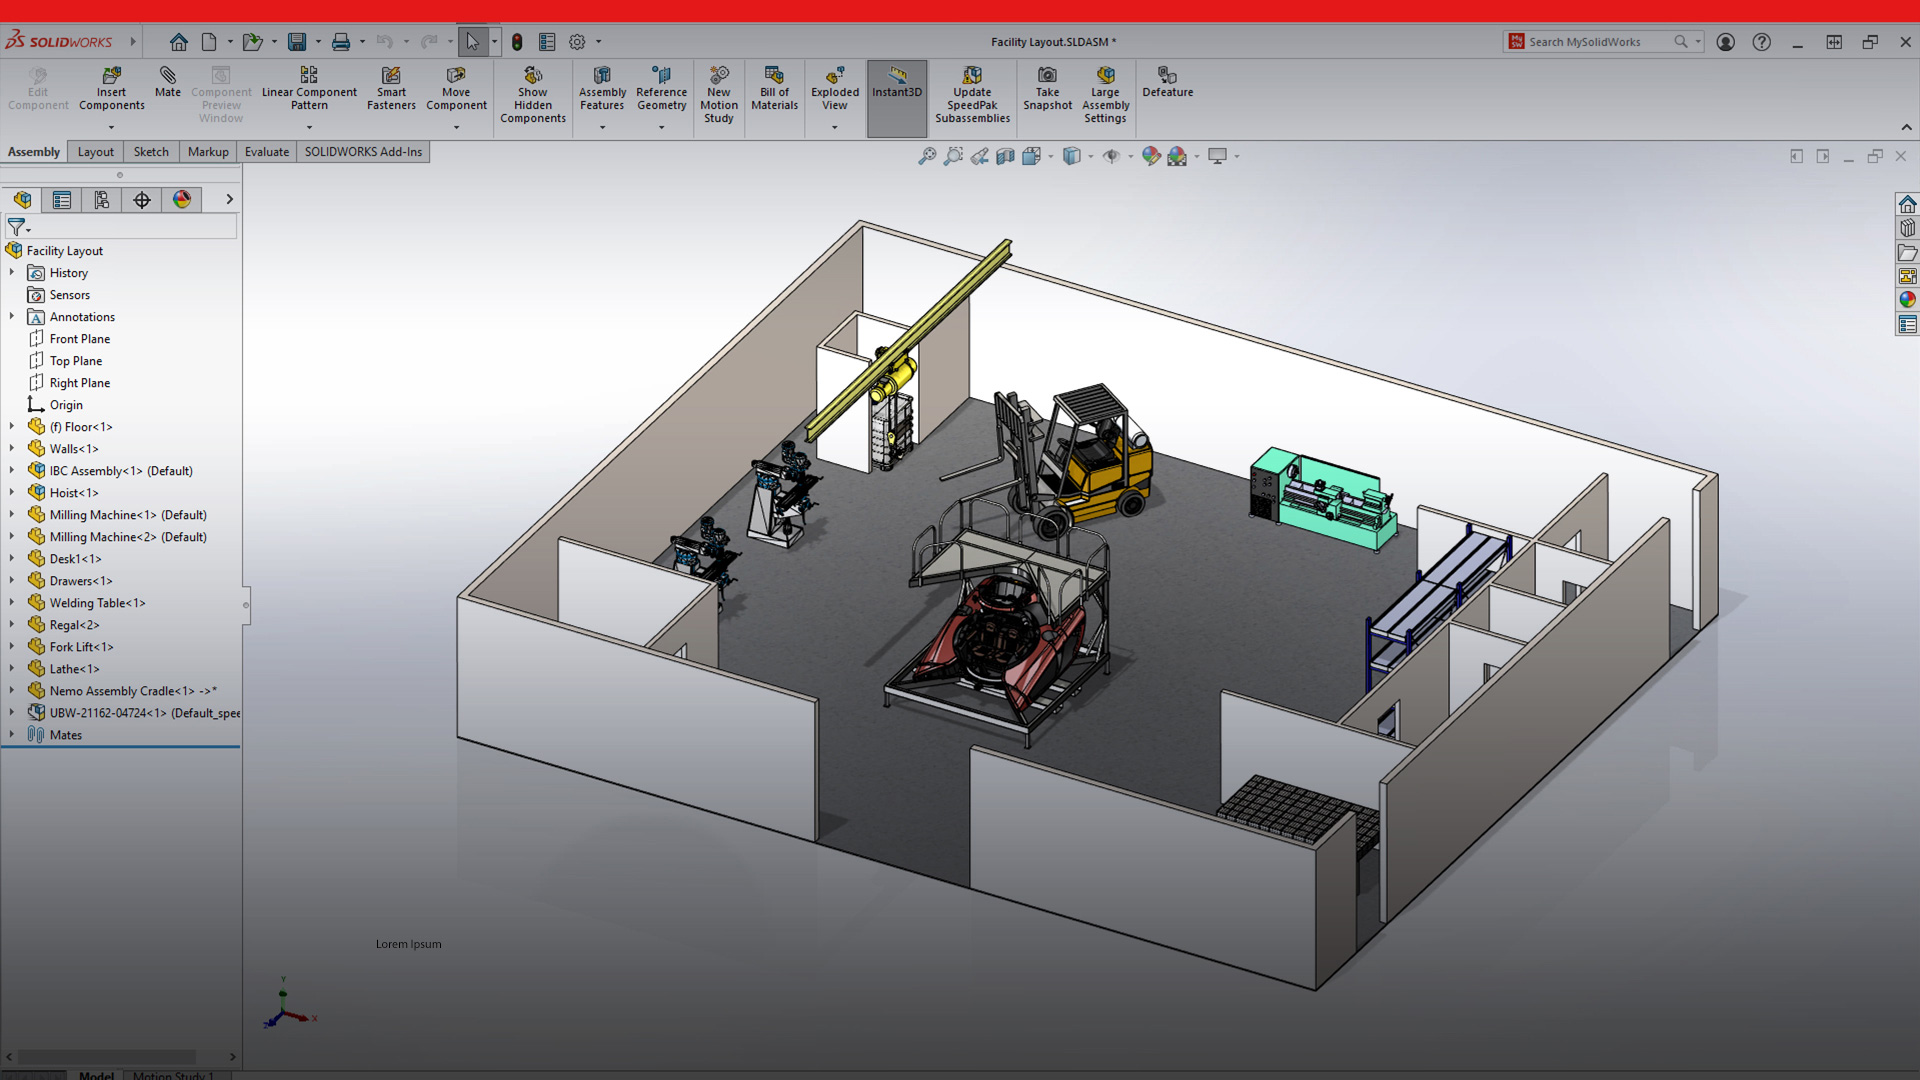This screenshot has height=1080, width=1920.
Task: Click the feature tree horizontal scrollbar
Action: tap(107, 1056)
